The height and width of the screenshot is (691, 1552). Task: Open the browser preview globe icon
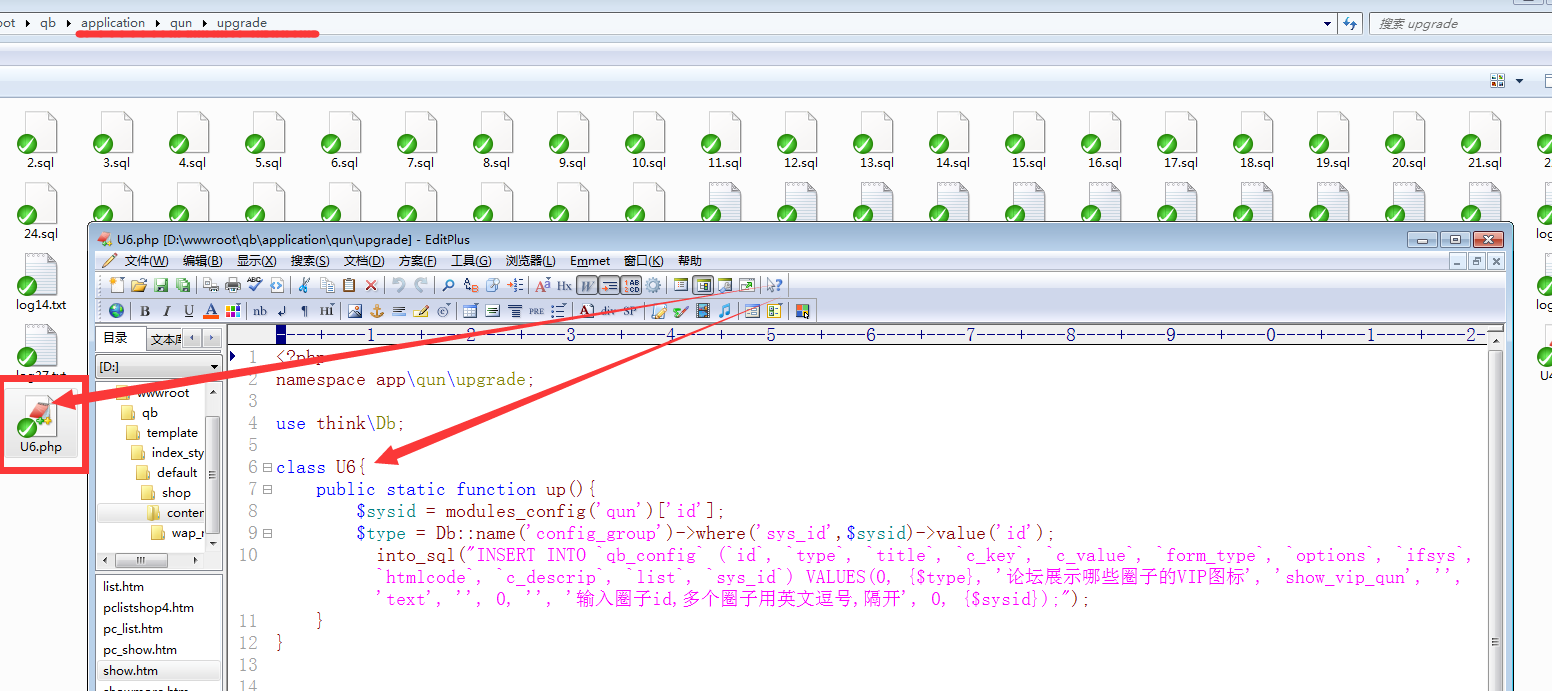(x=117, y=311)
